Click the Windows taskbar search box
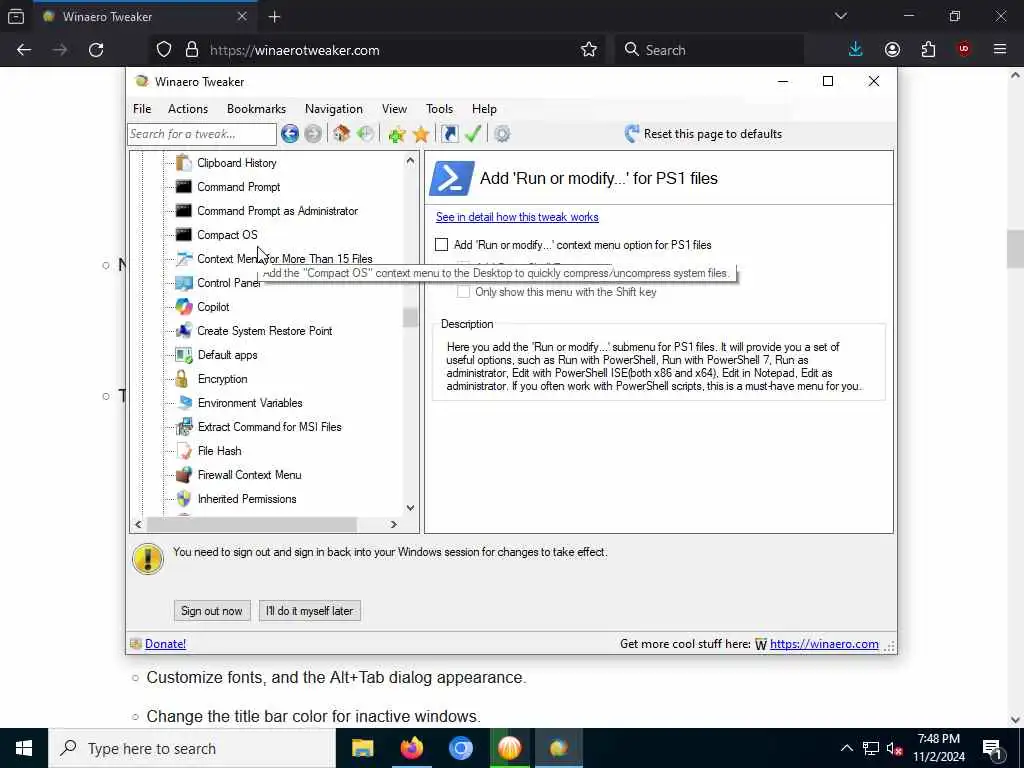The height and width of the screenshot is (768, 1024). tap(191, 748)
